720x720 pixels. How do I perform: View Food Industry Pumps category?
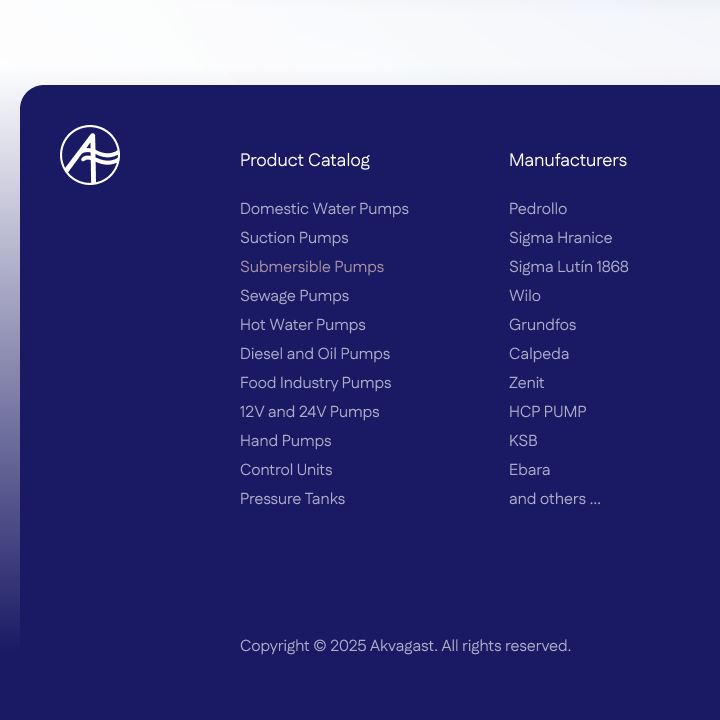click(315, 383)
